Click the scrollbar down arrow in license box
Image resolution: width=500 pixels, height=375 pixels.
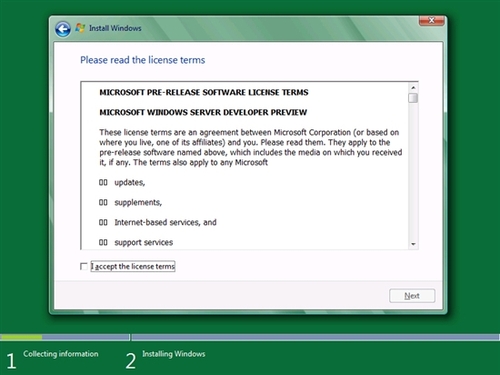[413, 244]
